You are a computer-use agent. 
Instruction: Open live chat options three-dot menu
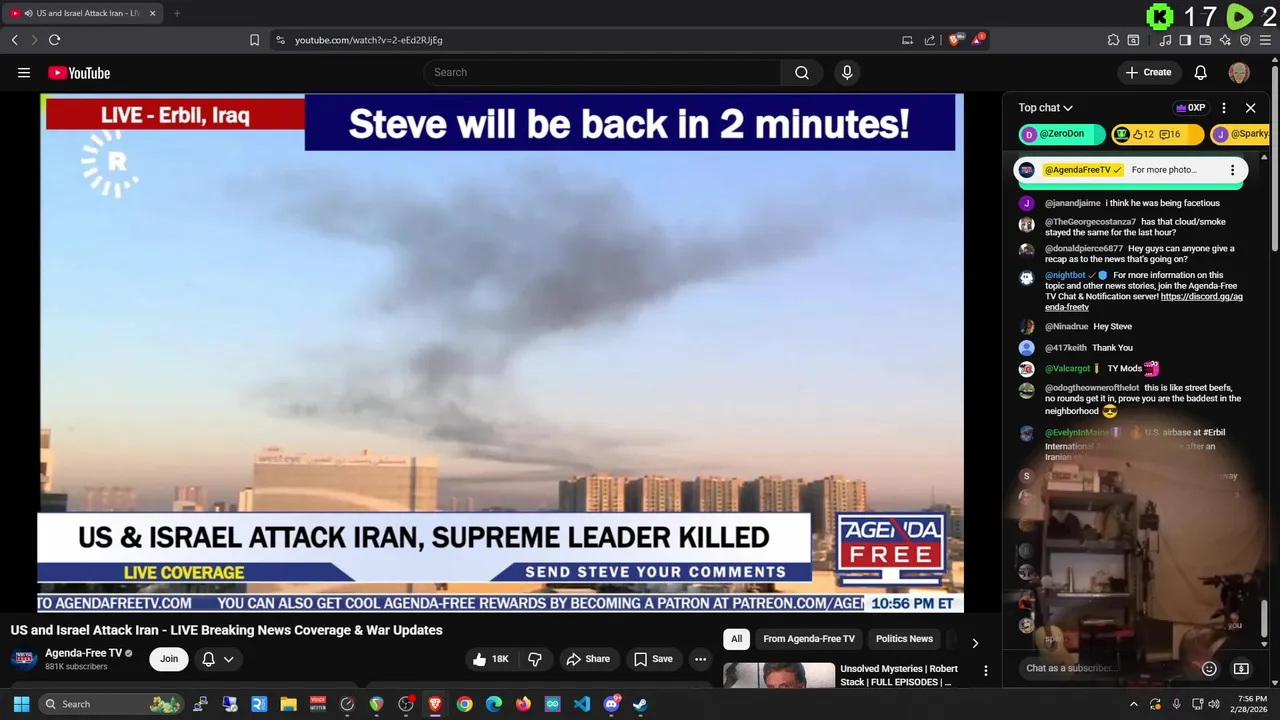point(1224,108)
